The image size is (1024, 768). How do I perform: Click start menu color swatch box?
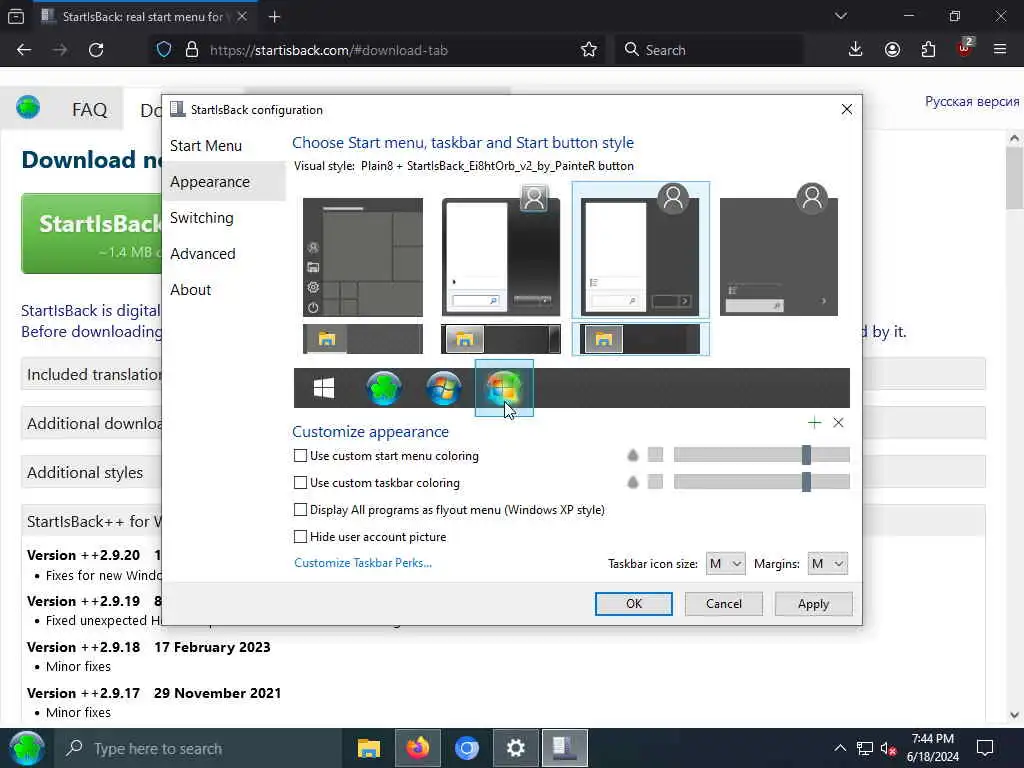(655, 455)
